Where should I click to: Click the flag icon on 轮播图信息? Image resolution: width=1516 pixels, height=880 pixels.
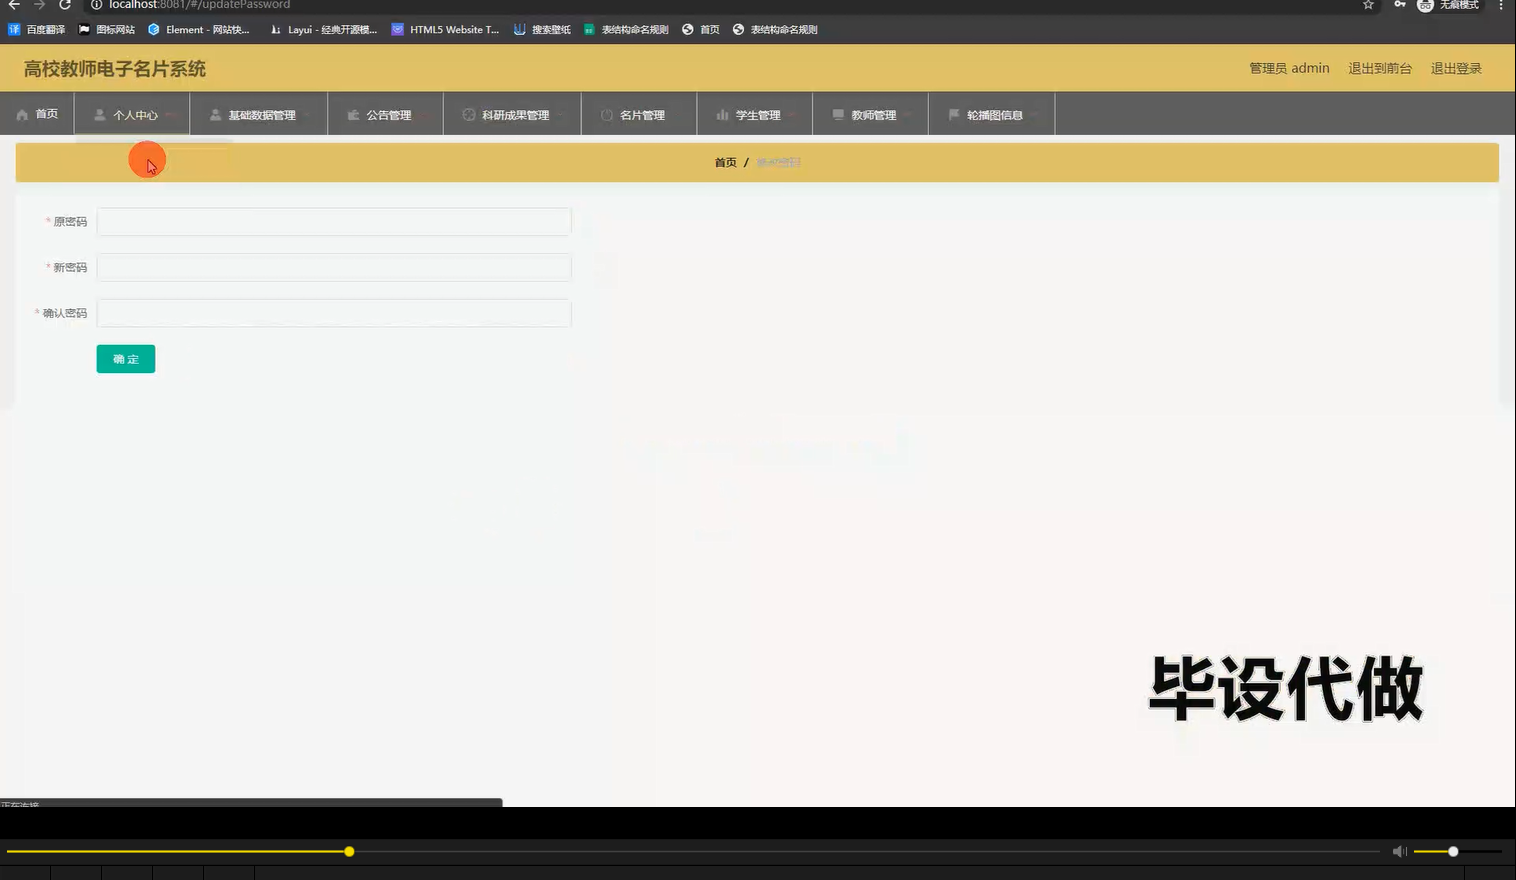click(x=952, y=114)
